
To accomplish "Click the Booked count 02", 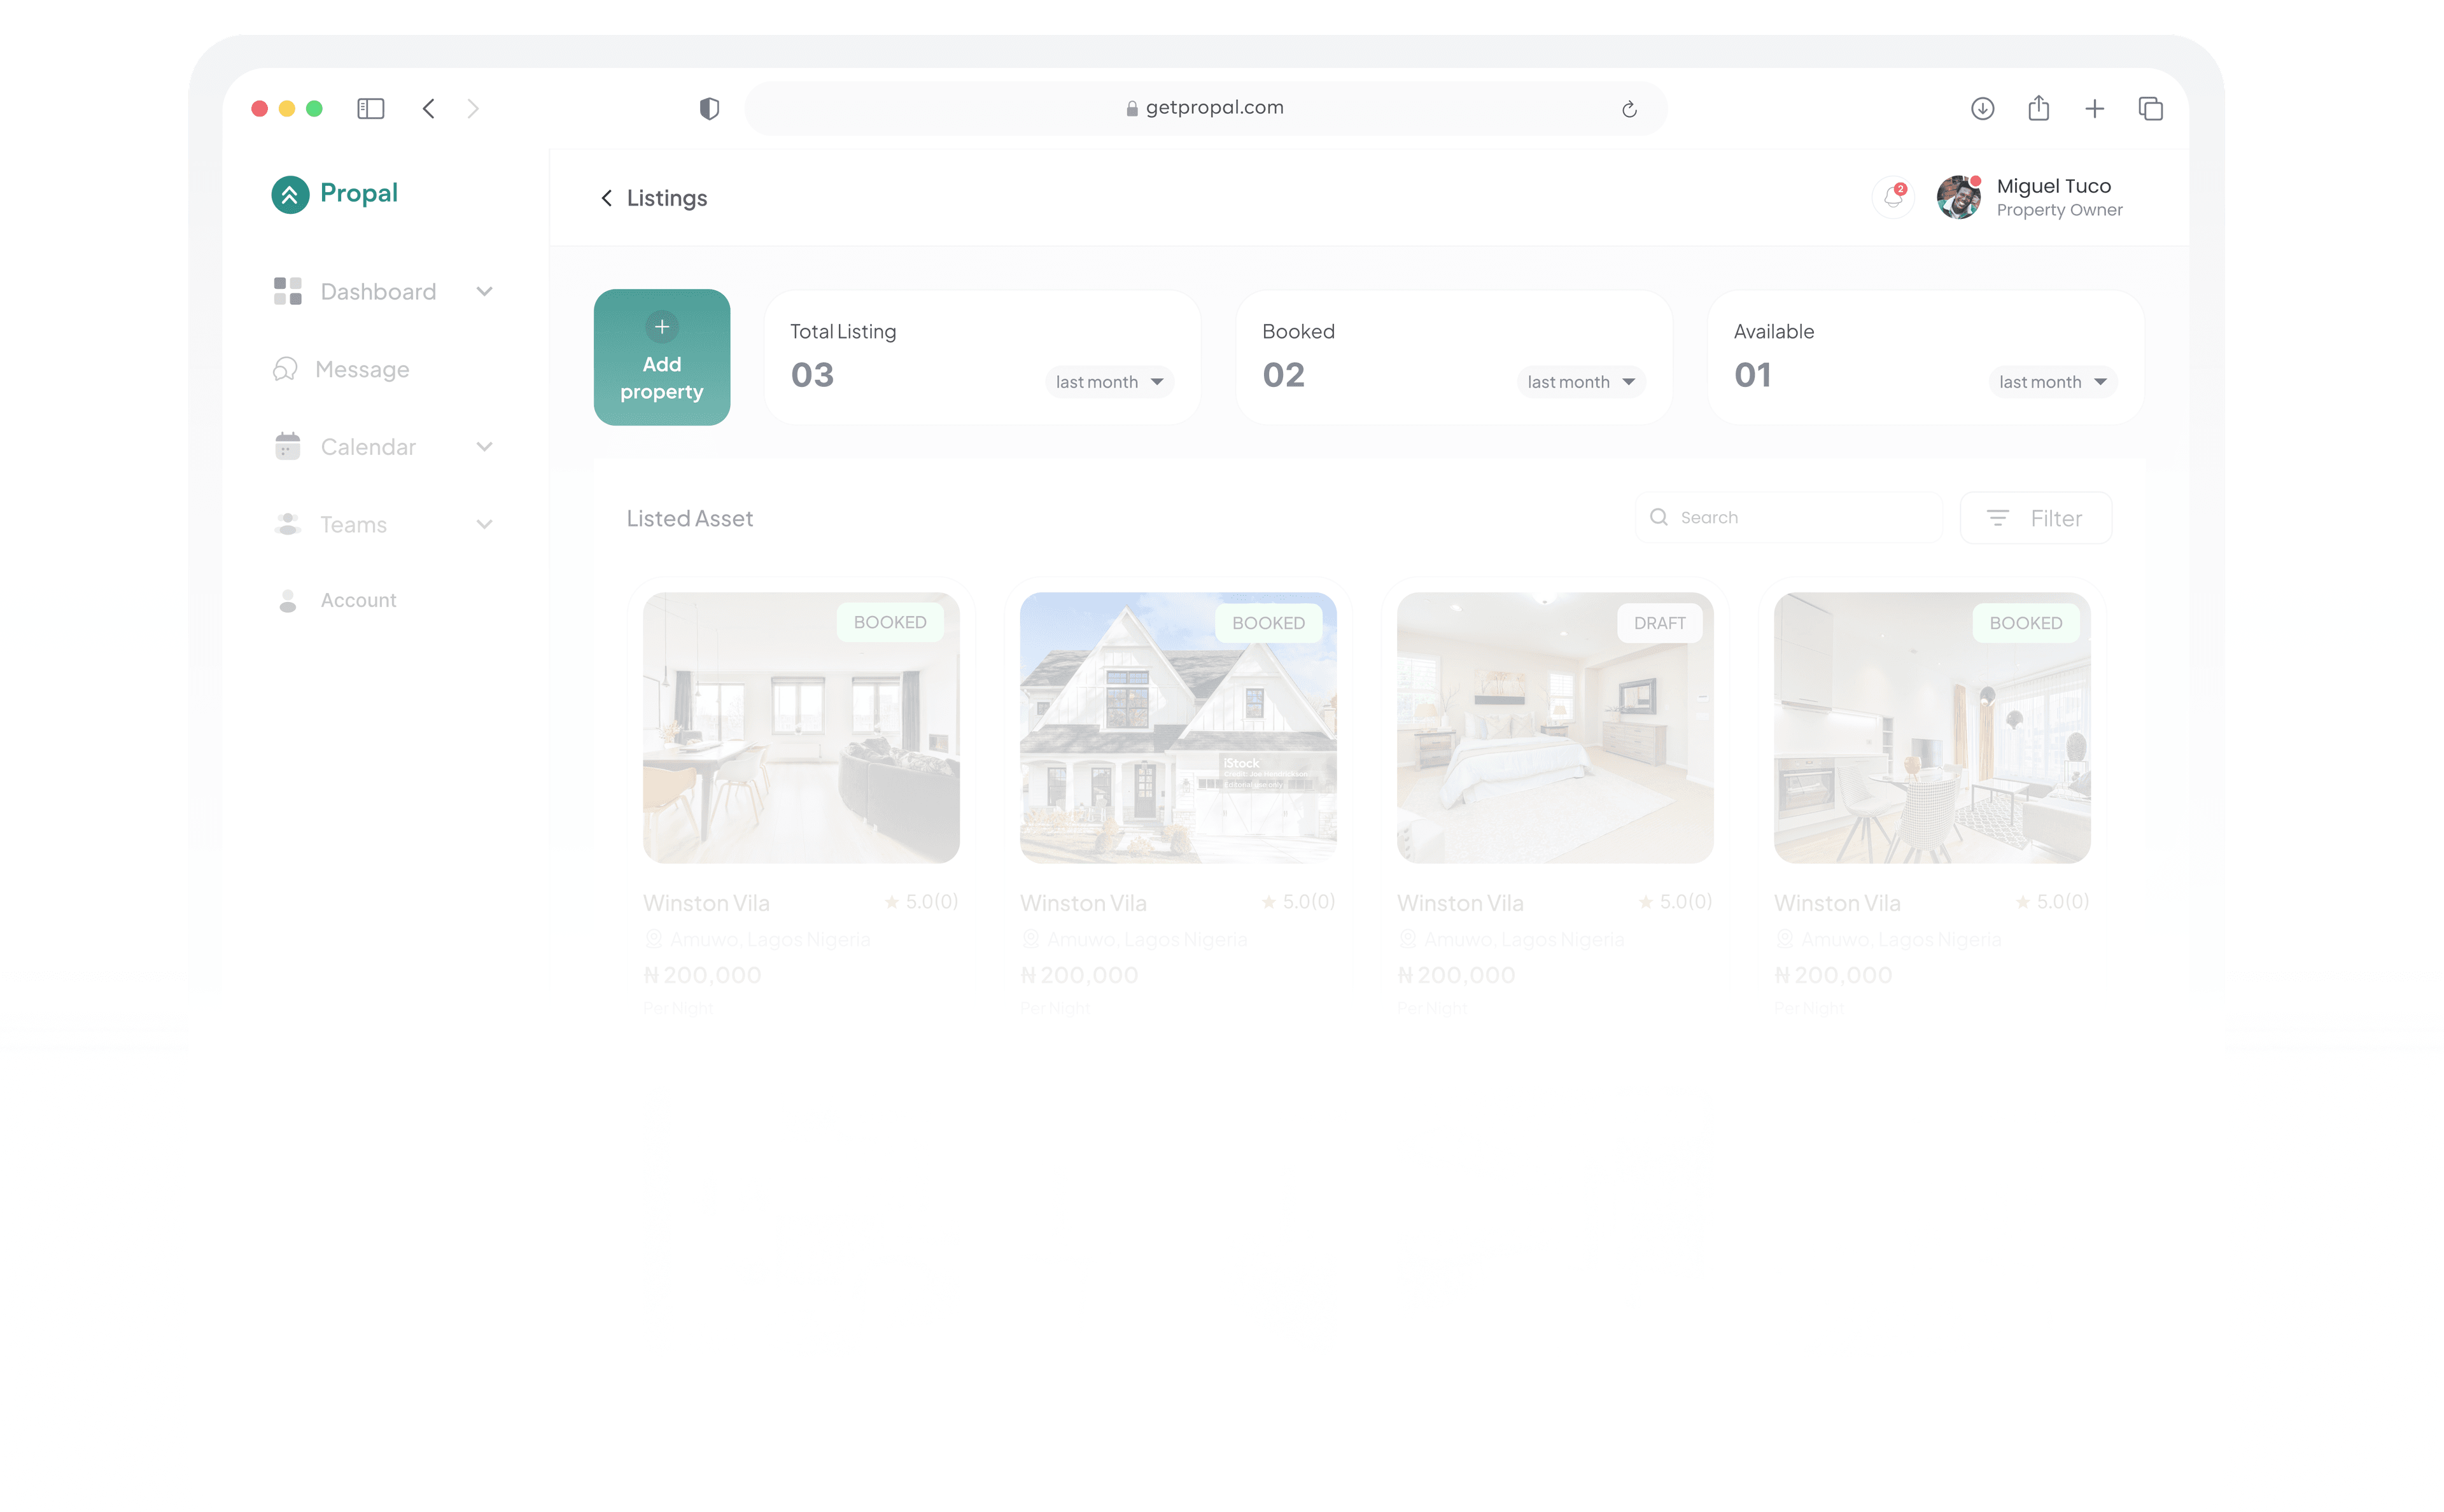I will pyautogui.click(x=1283, y=375).
